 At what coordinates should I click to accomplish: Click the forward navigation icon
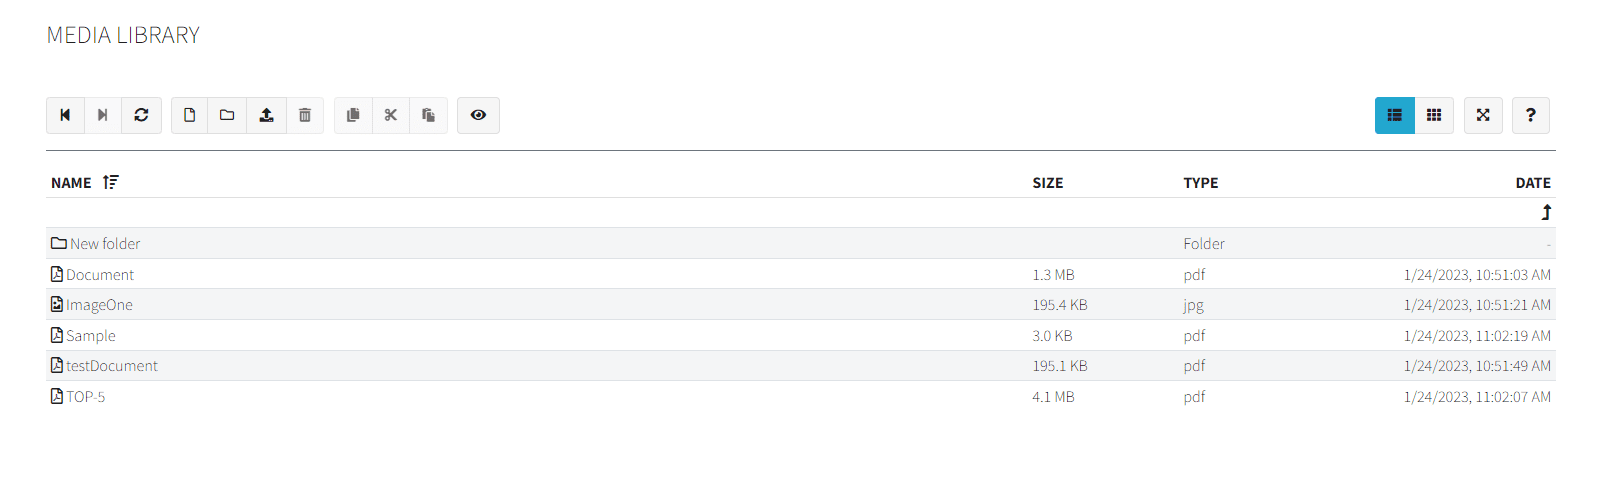pyautogui.click(x=103, y=115)
